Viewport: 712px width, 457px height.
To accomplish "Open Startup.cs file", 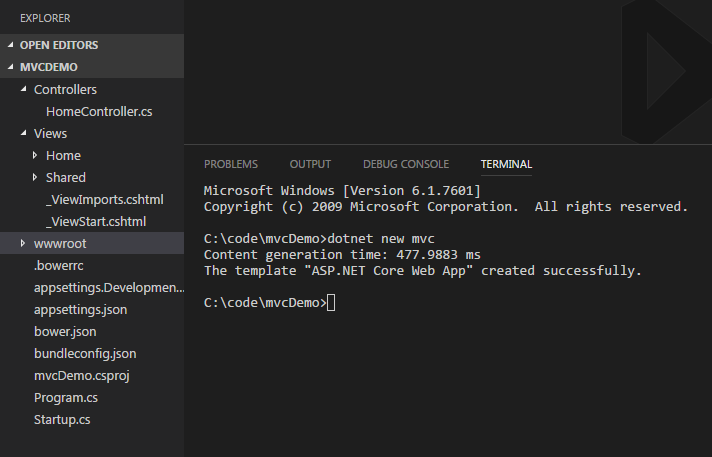I will tap(62, 420).
